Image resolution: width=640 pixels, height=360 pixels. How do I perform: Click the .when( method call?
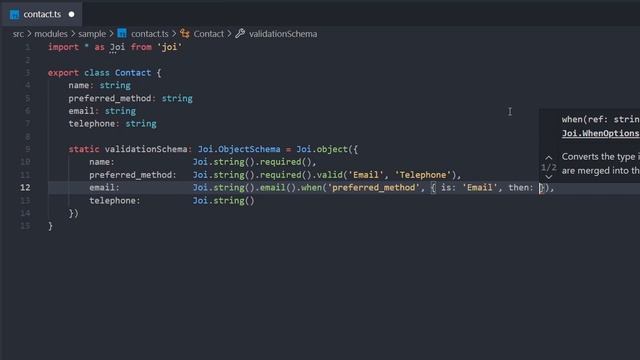tap(311, 188)
